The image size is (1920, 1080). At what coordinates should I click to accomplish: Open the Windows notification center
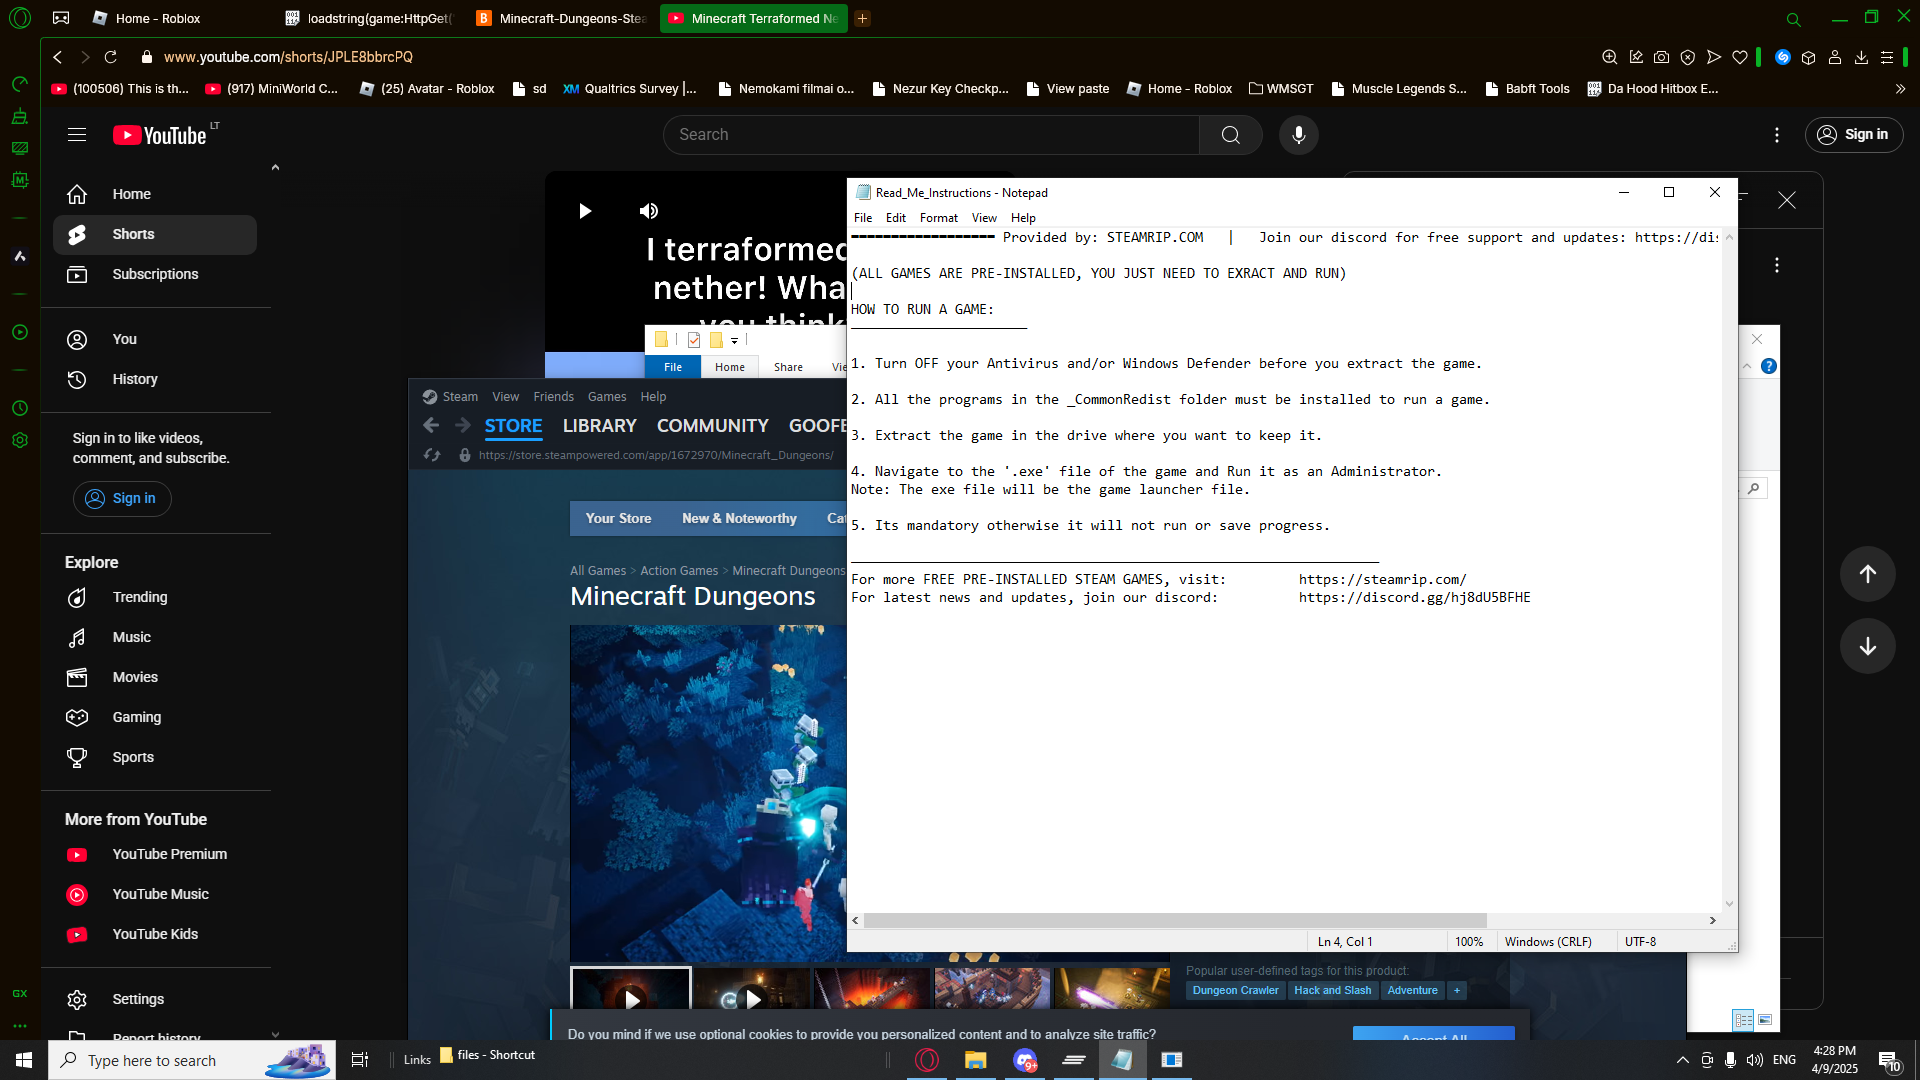pos(1889,1061)
